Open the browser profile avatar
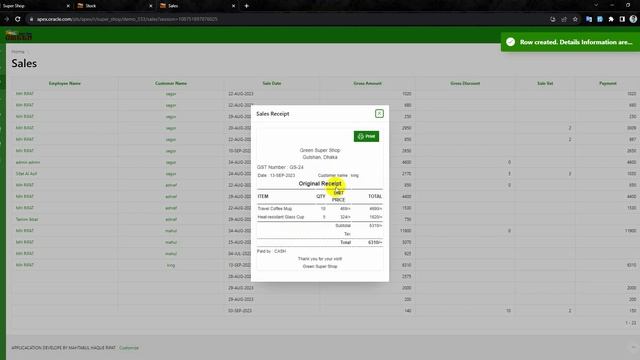Screen dimensions: 640x360 [x=633, y=19]
